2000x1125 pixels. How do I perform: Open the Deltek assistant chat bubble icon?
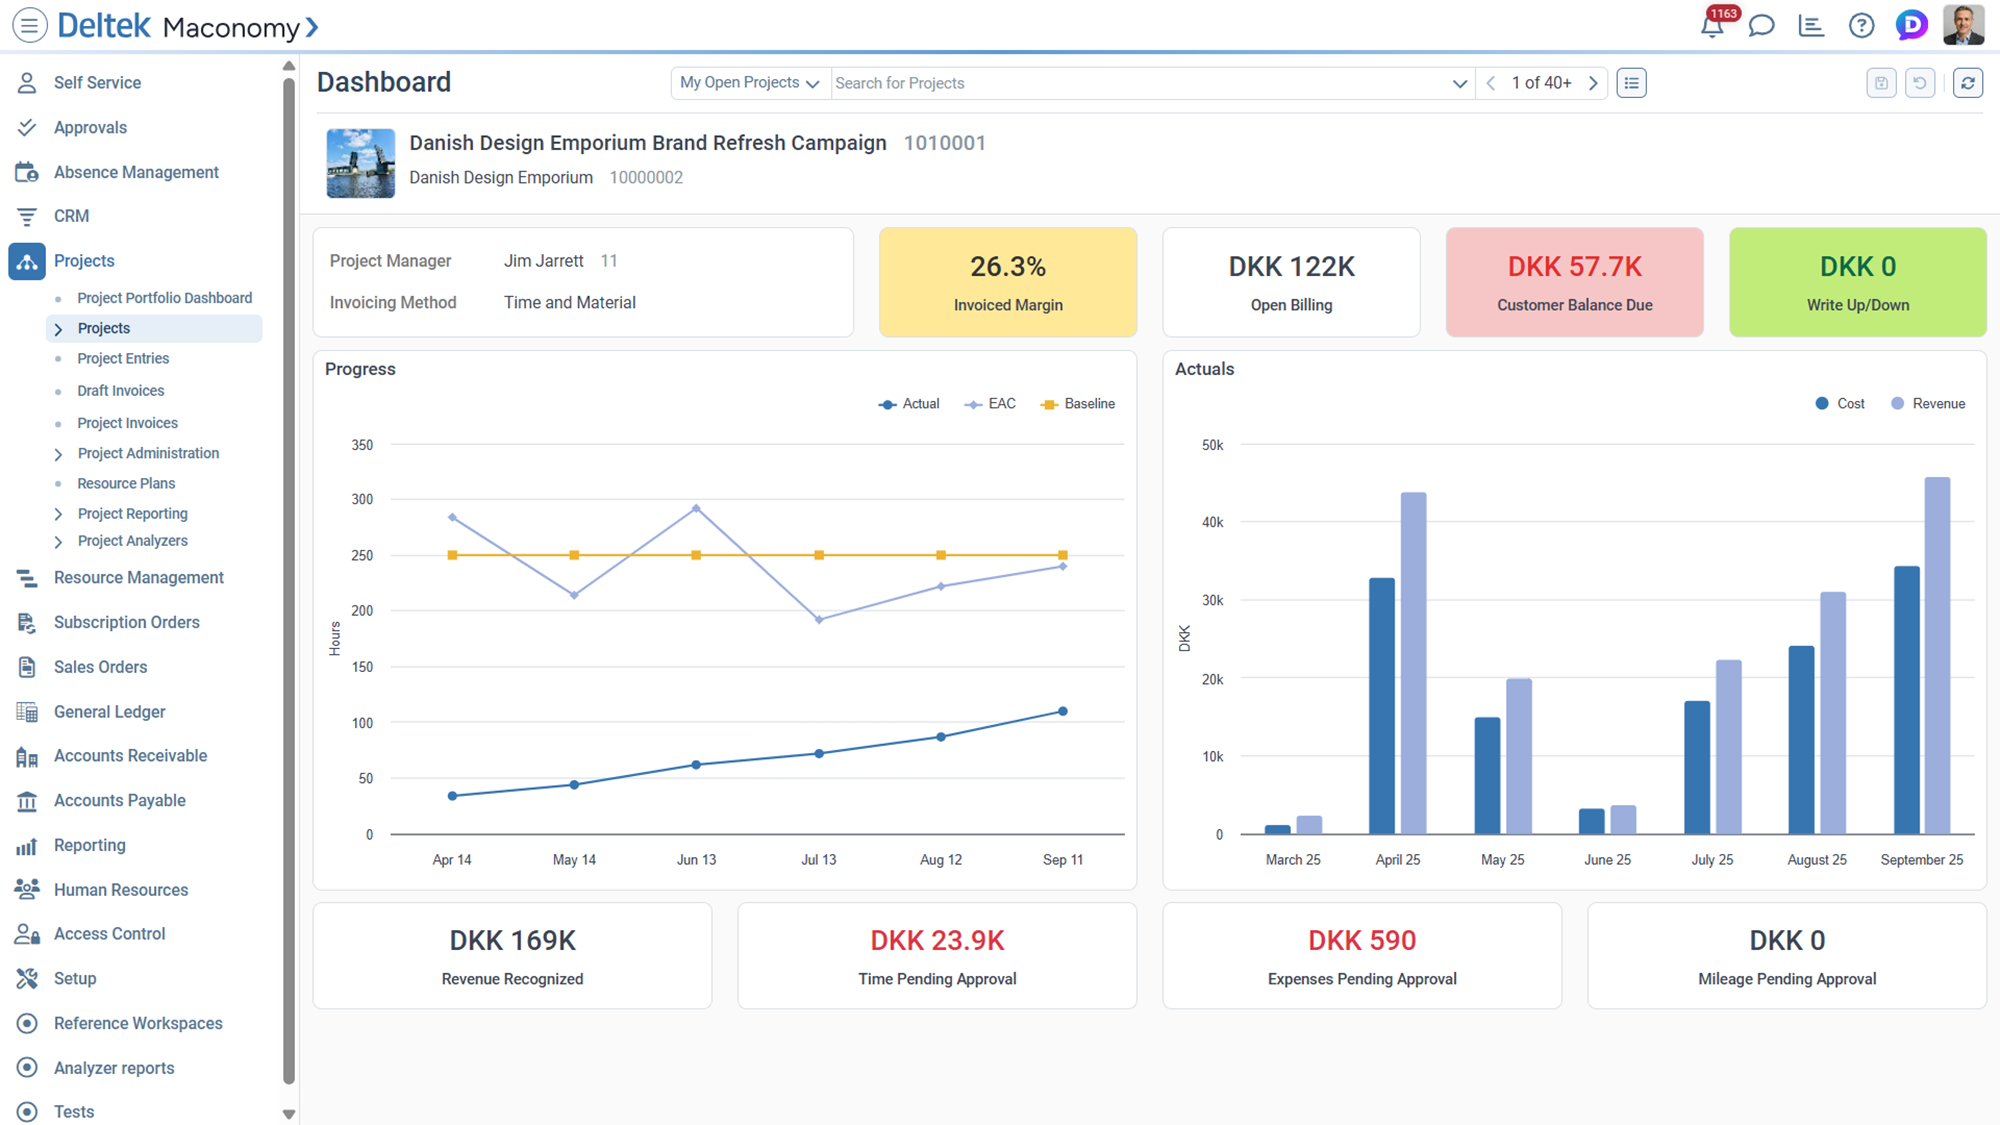(x=1911, y=25)
